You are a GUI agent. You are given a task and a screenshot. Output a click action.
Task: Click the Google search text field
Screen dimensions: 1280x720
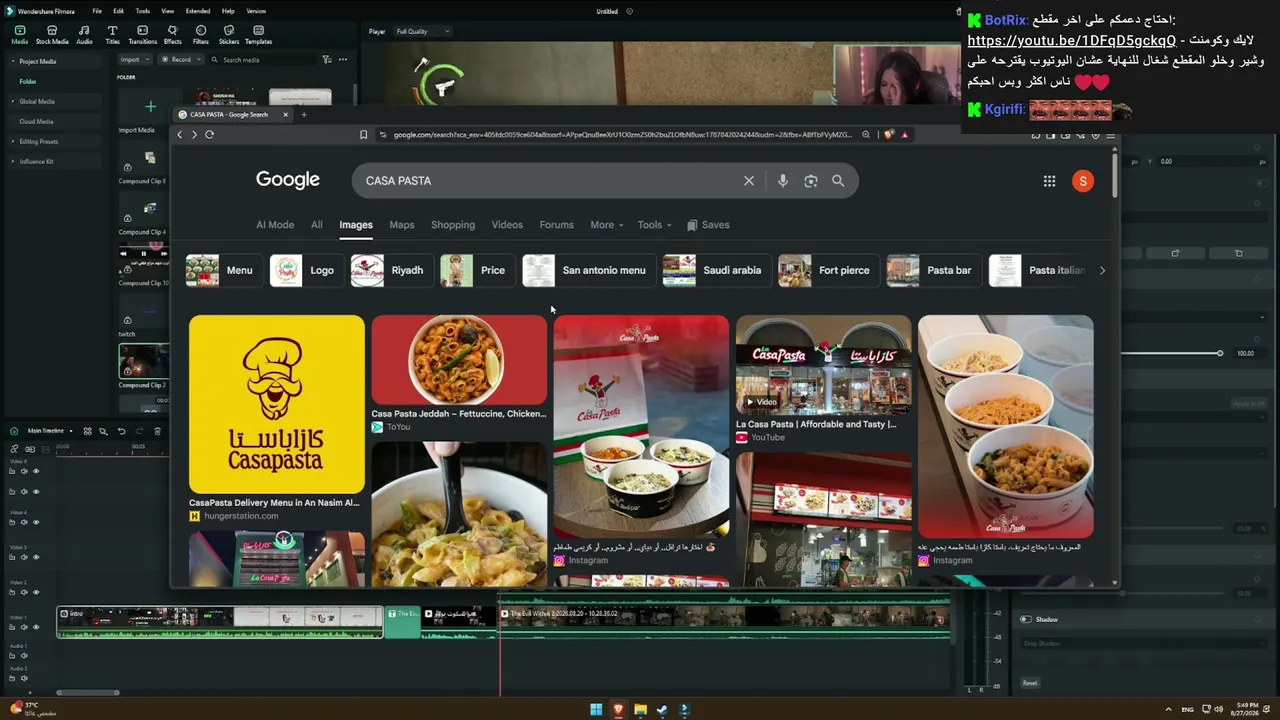550,181
